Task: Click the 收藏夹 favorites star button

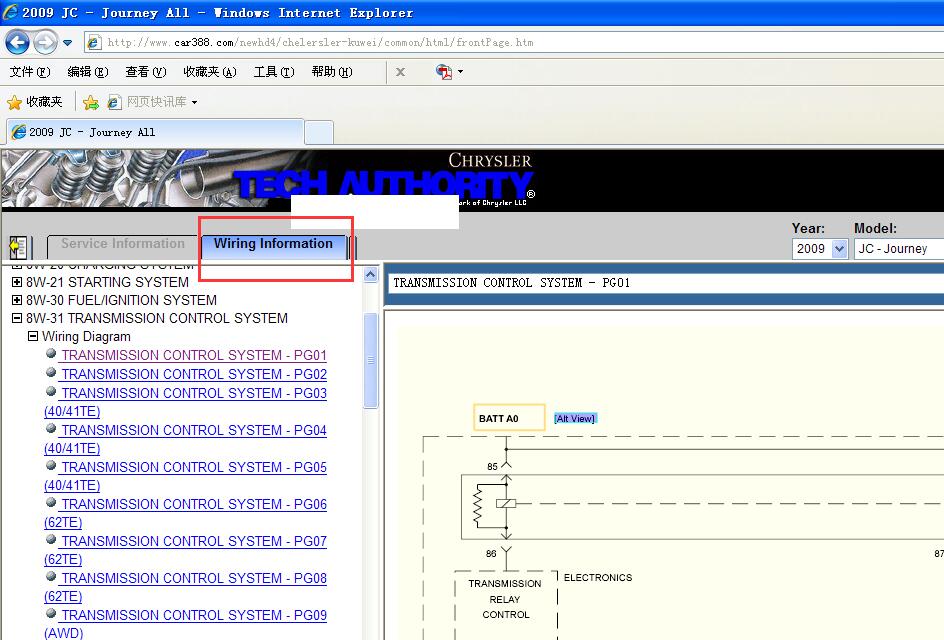Action: pos(35,102)
